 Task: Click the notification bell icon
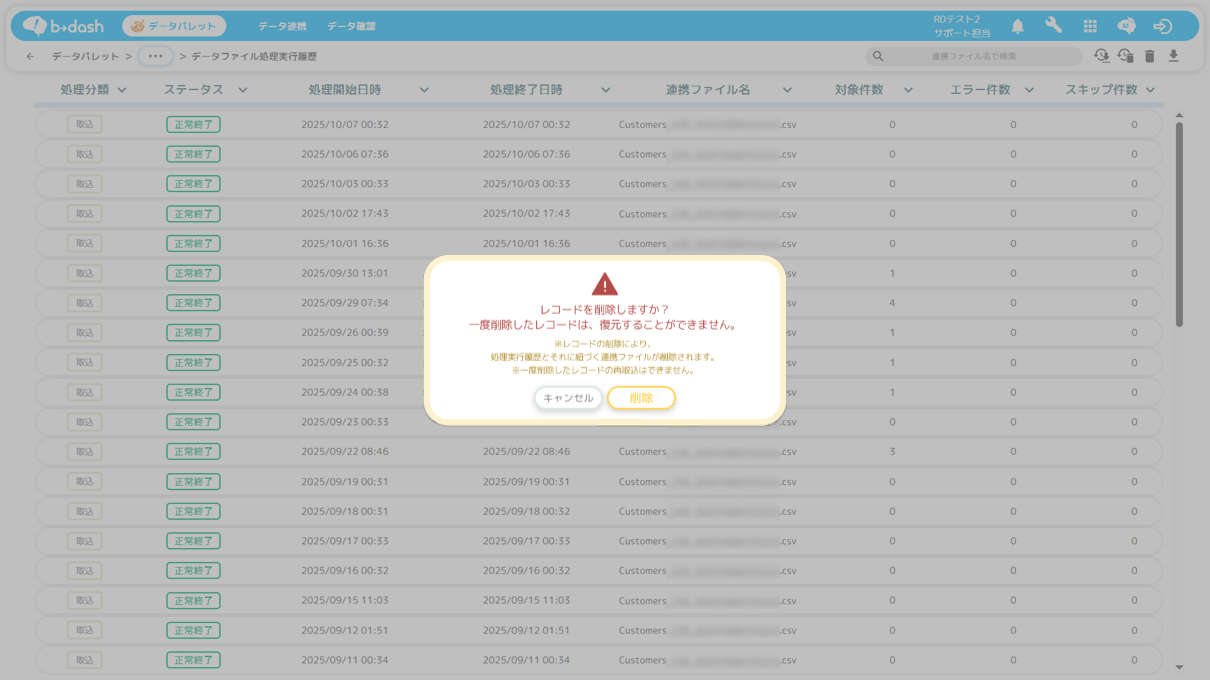coord(1017,27)
